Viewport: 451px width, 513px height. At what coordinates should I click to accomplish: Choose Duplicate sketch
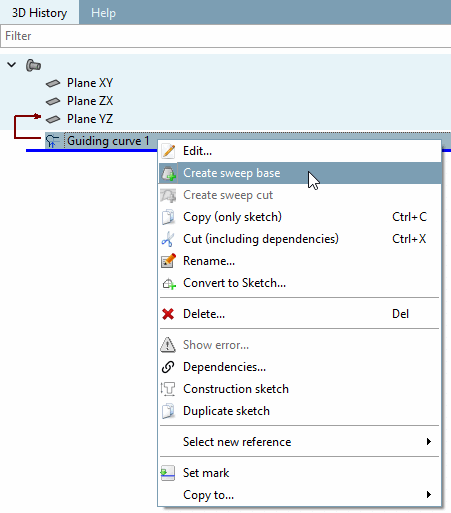(300, 411)
